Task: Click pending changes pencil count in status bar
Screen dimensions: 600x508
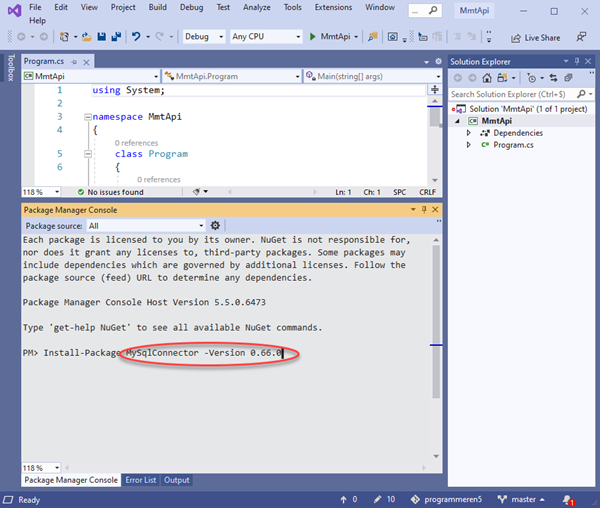Action: point(385,499)
